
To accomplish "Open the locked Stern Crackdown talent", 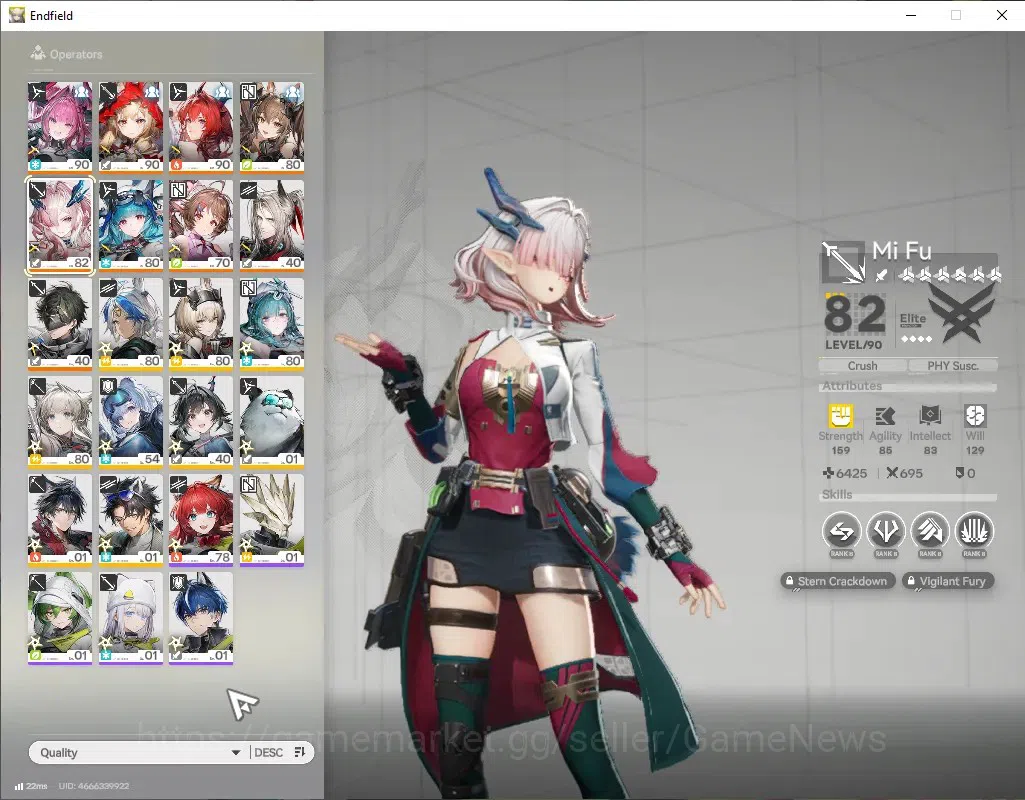I will click(x=837, y=581).
